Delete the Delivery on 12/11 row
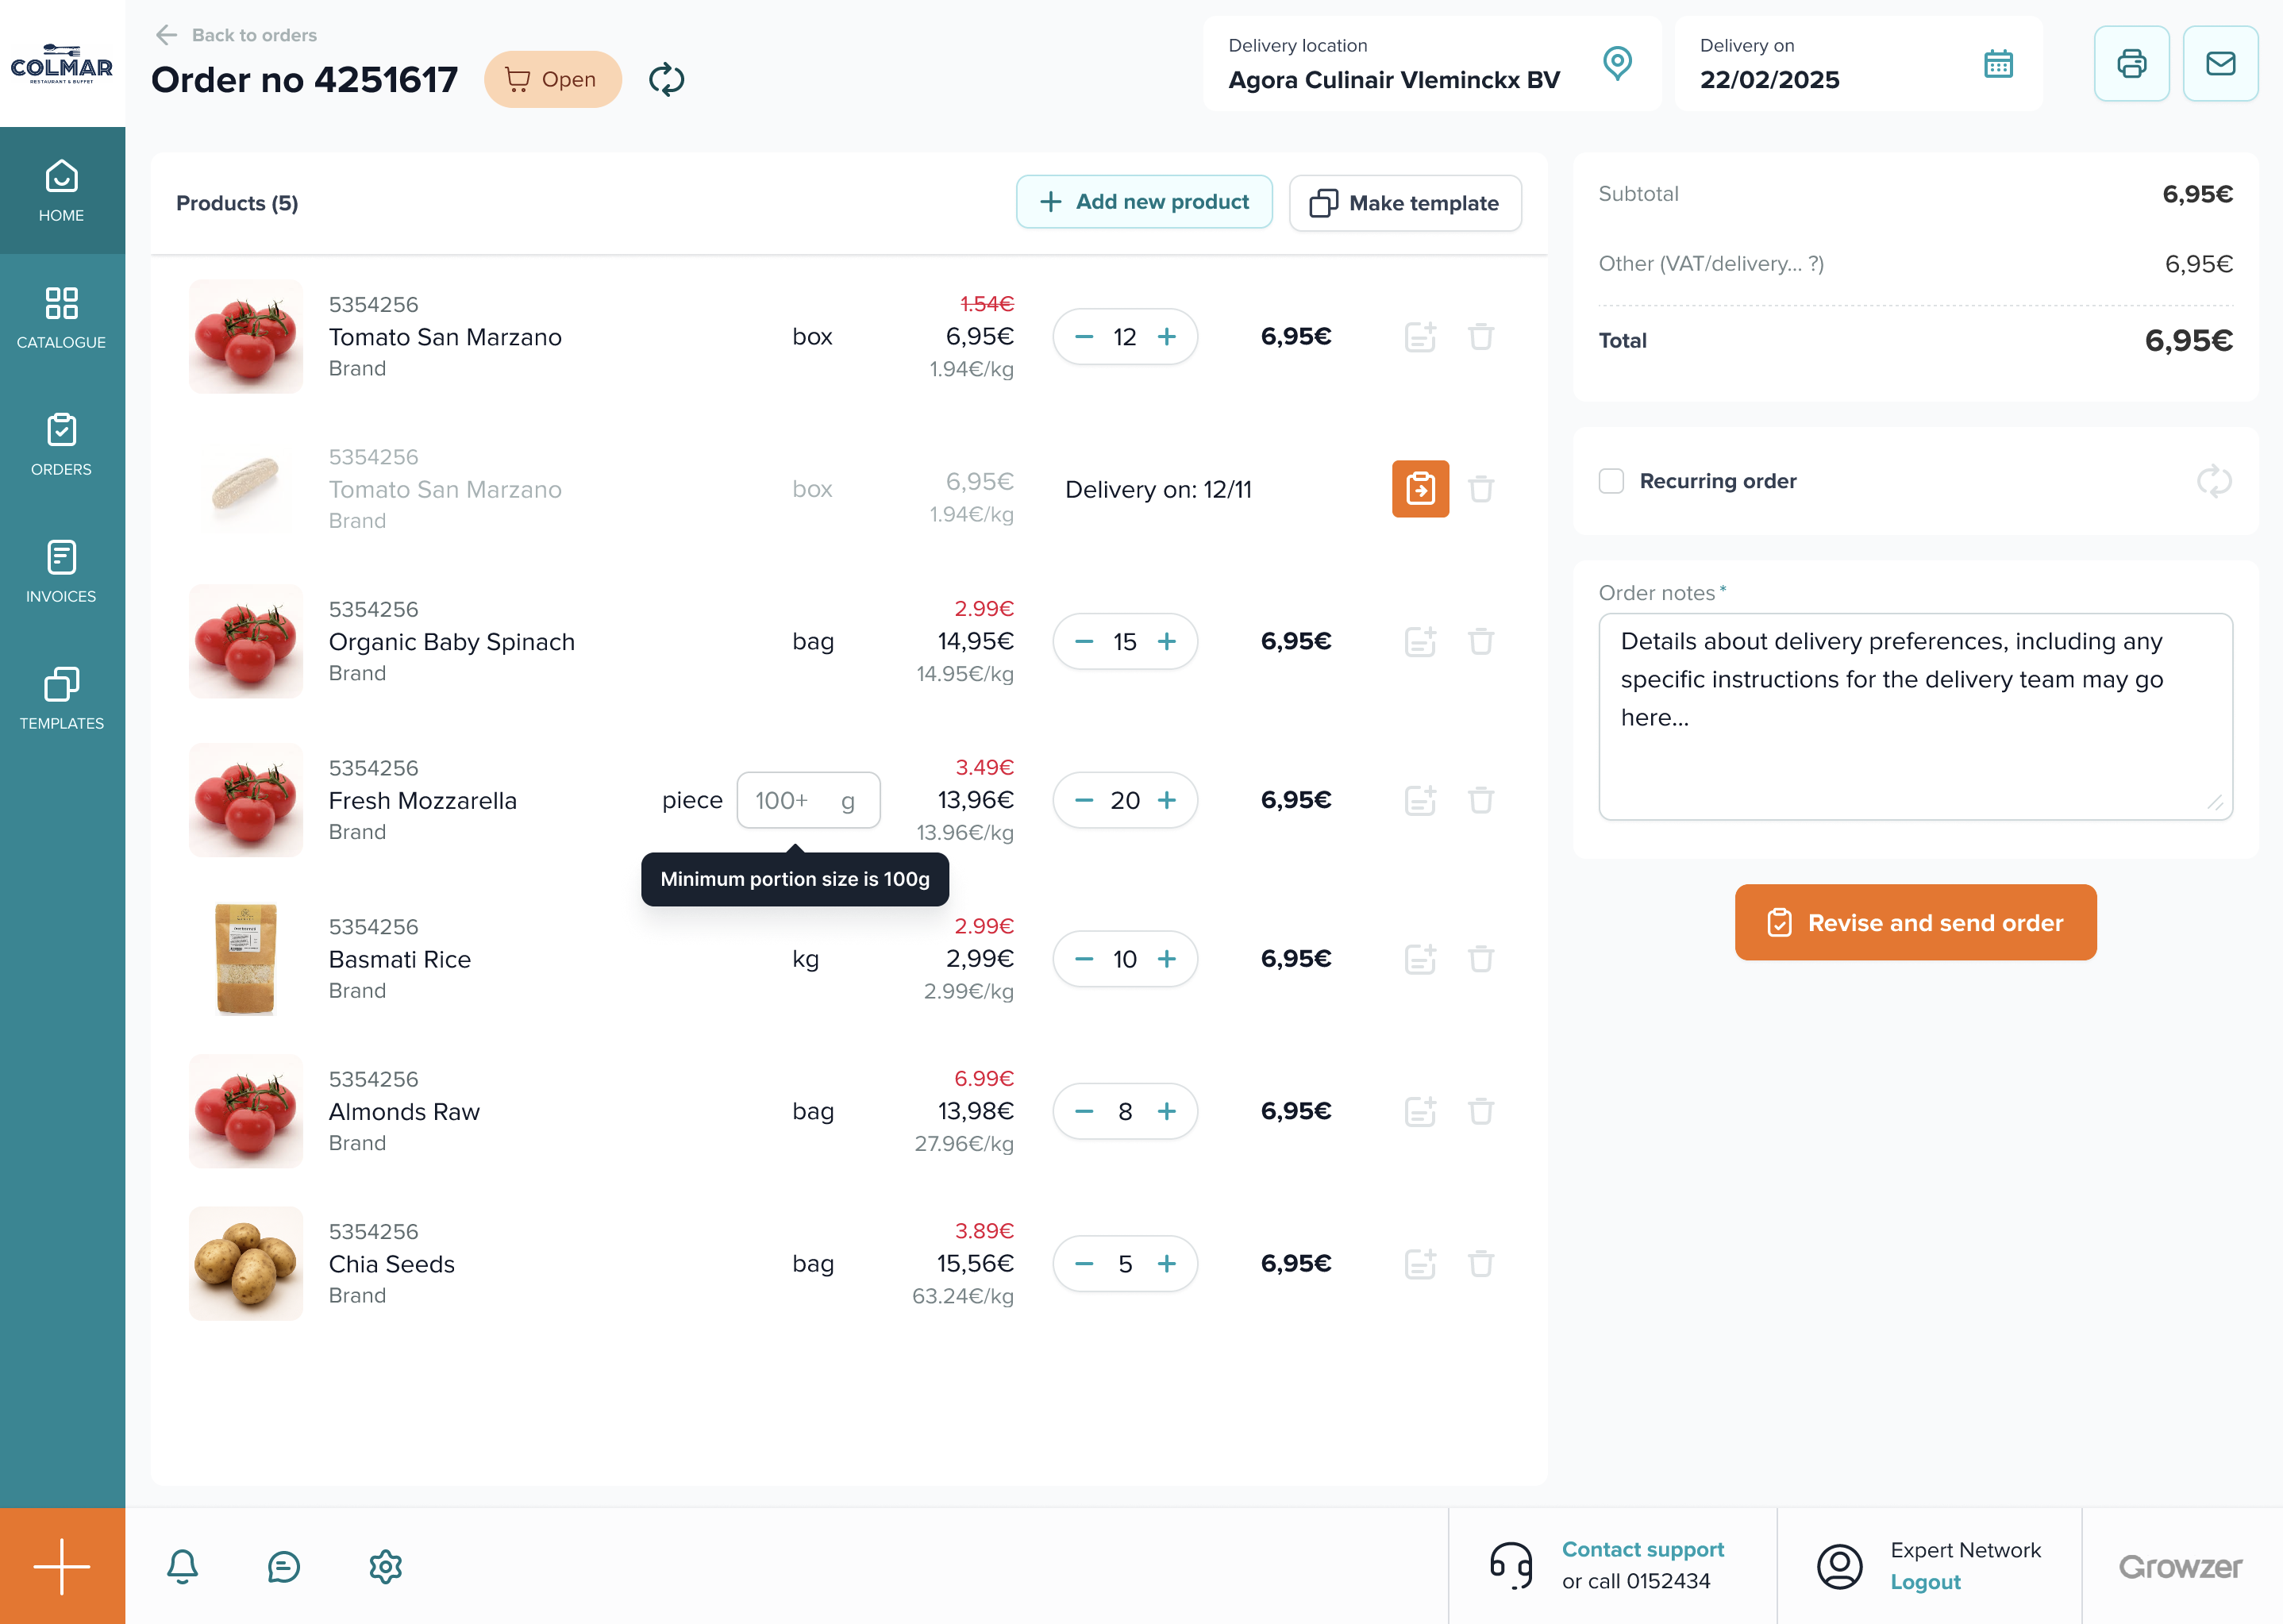Viewport: 2283px width, 1624px height. [1481, 489]
